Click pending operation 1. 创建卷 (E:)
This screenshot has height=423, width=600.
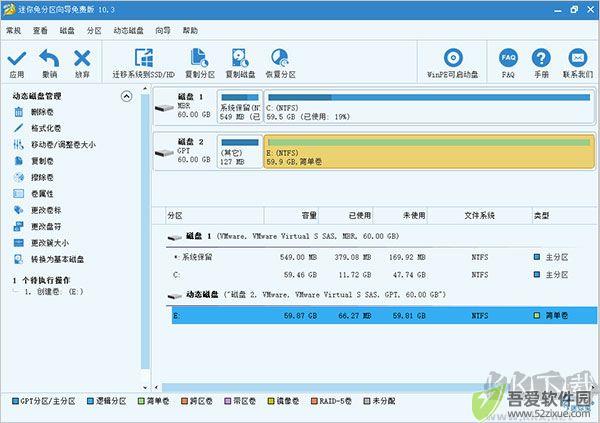(54, 292)
